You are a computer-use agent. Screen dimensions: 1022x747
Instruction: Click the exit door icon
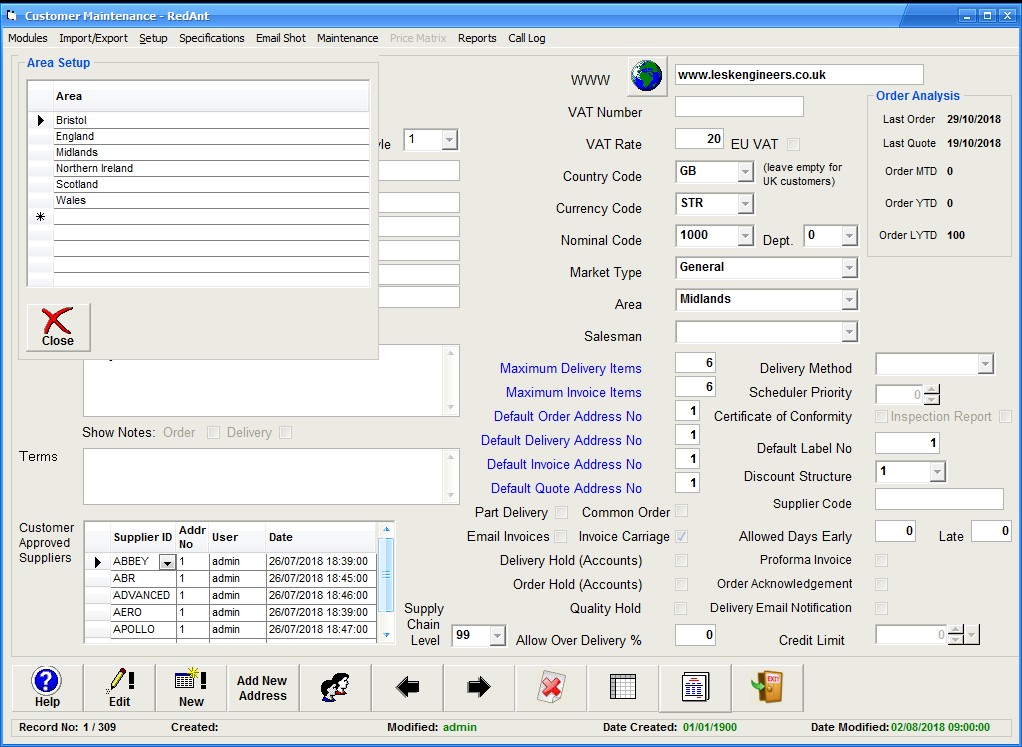767,688
